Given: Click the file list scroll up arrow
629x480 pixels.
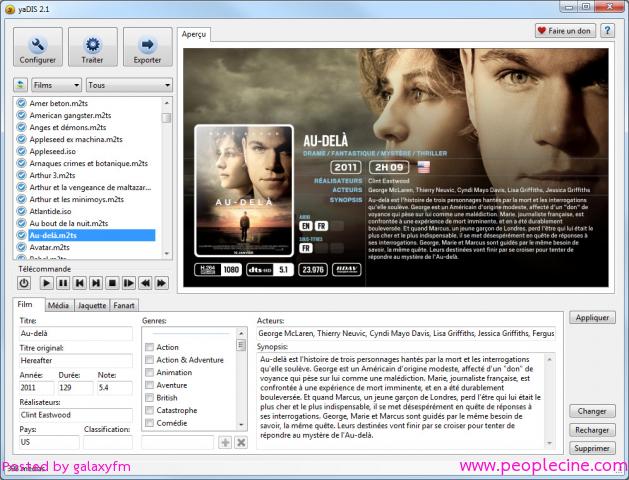Looking at the screenshot, I should (166, 103).
